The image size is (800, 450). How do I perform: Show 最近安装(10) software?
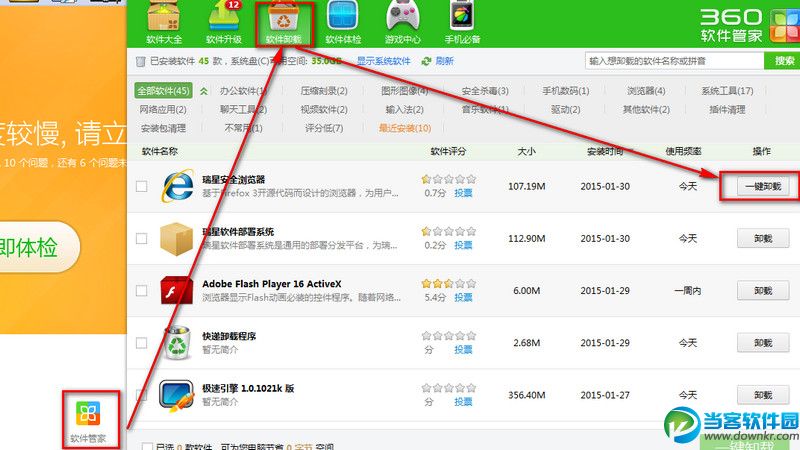click(x=405, y=128)
